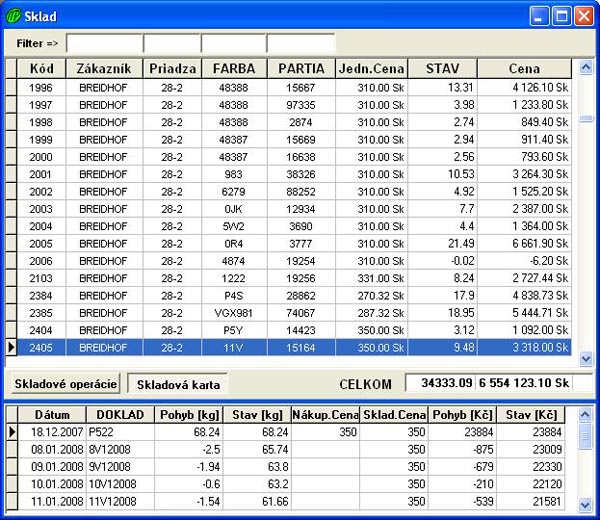Click the first Filter input field
The image size is (600, 520).
[104, 44]
